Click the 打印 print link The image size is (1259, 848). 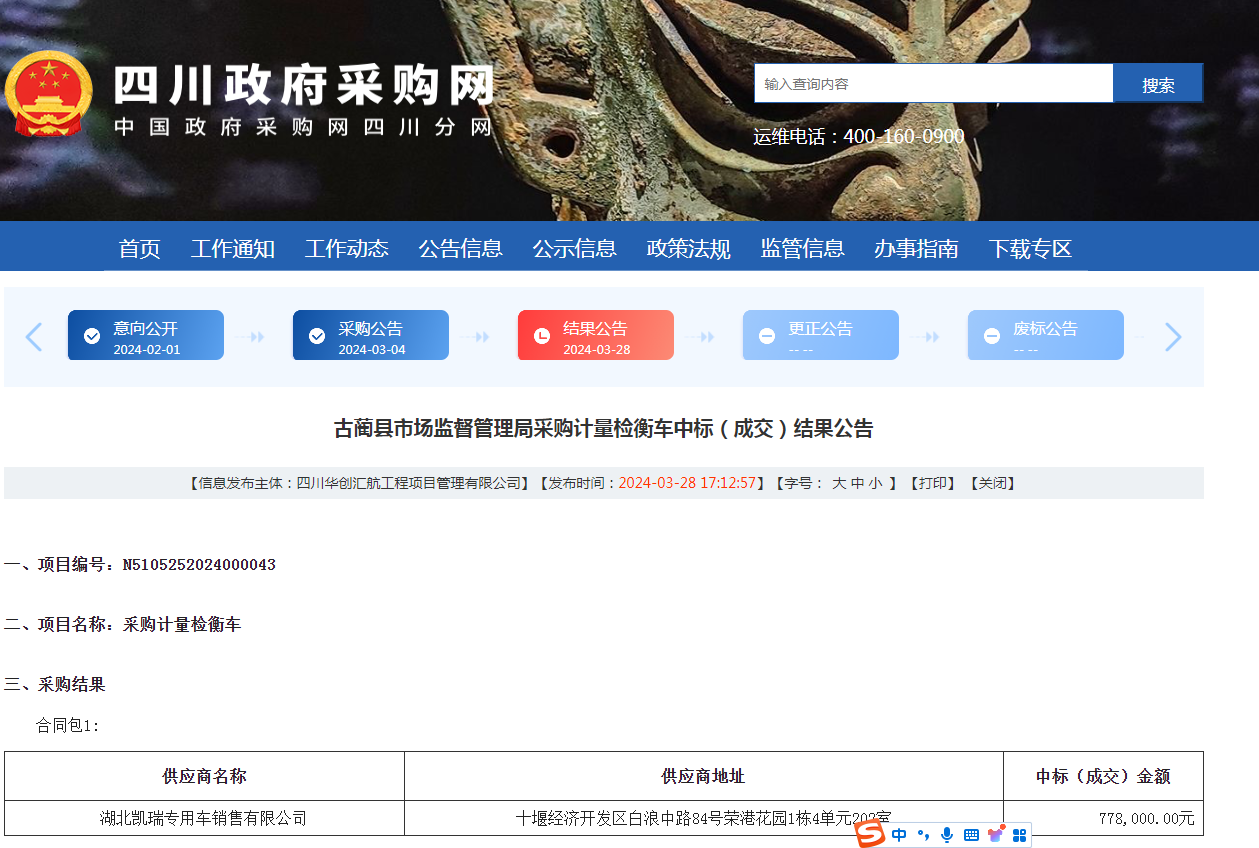(x=931, y=483)
